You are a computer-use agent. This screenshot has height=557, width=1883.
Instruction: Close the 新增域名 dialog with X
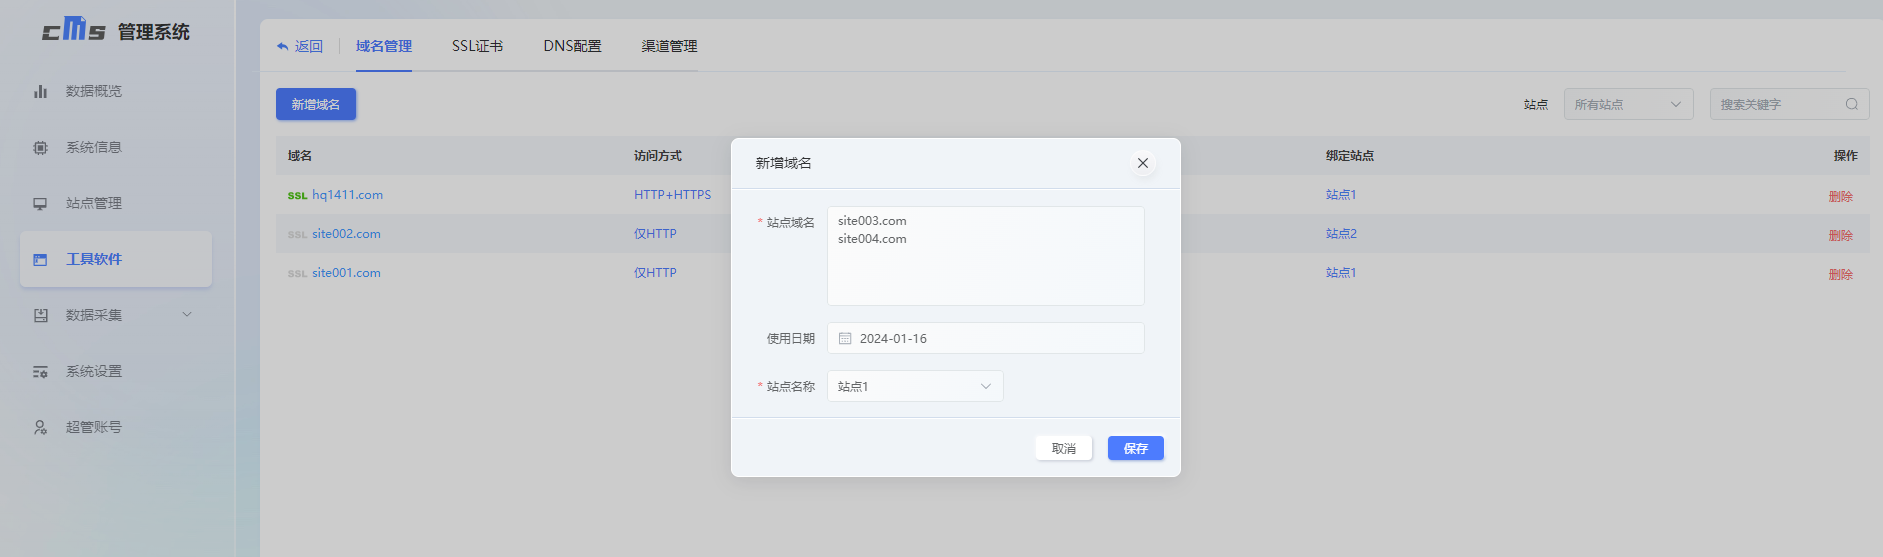tap(1143, 163)
